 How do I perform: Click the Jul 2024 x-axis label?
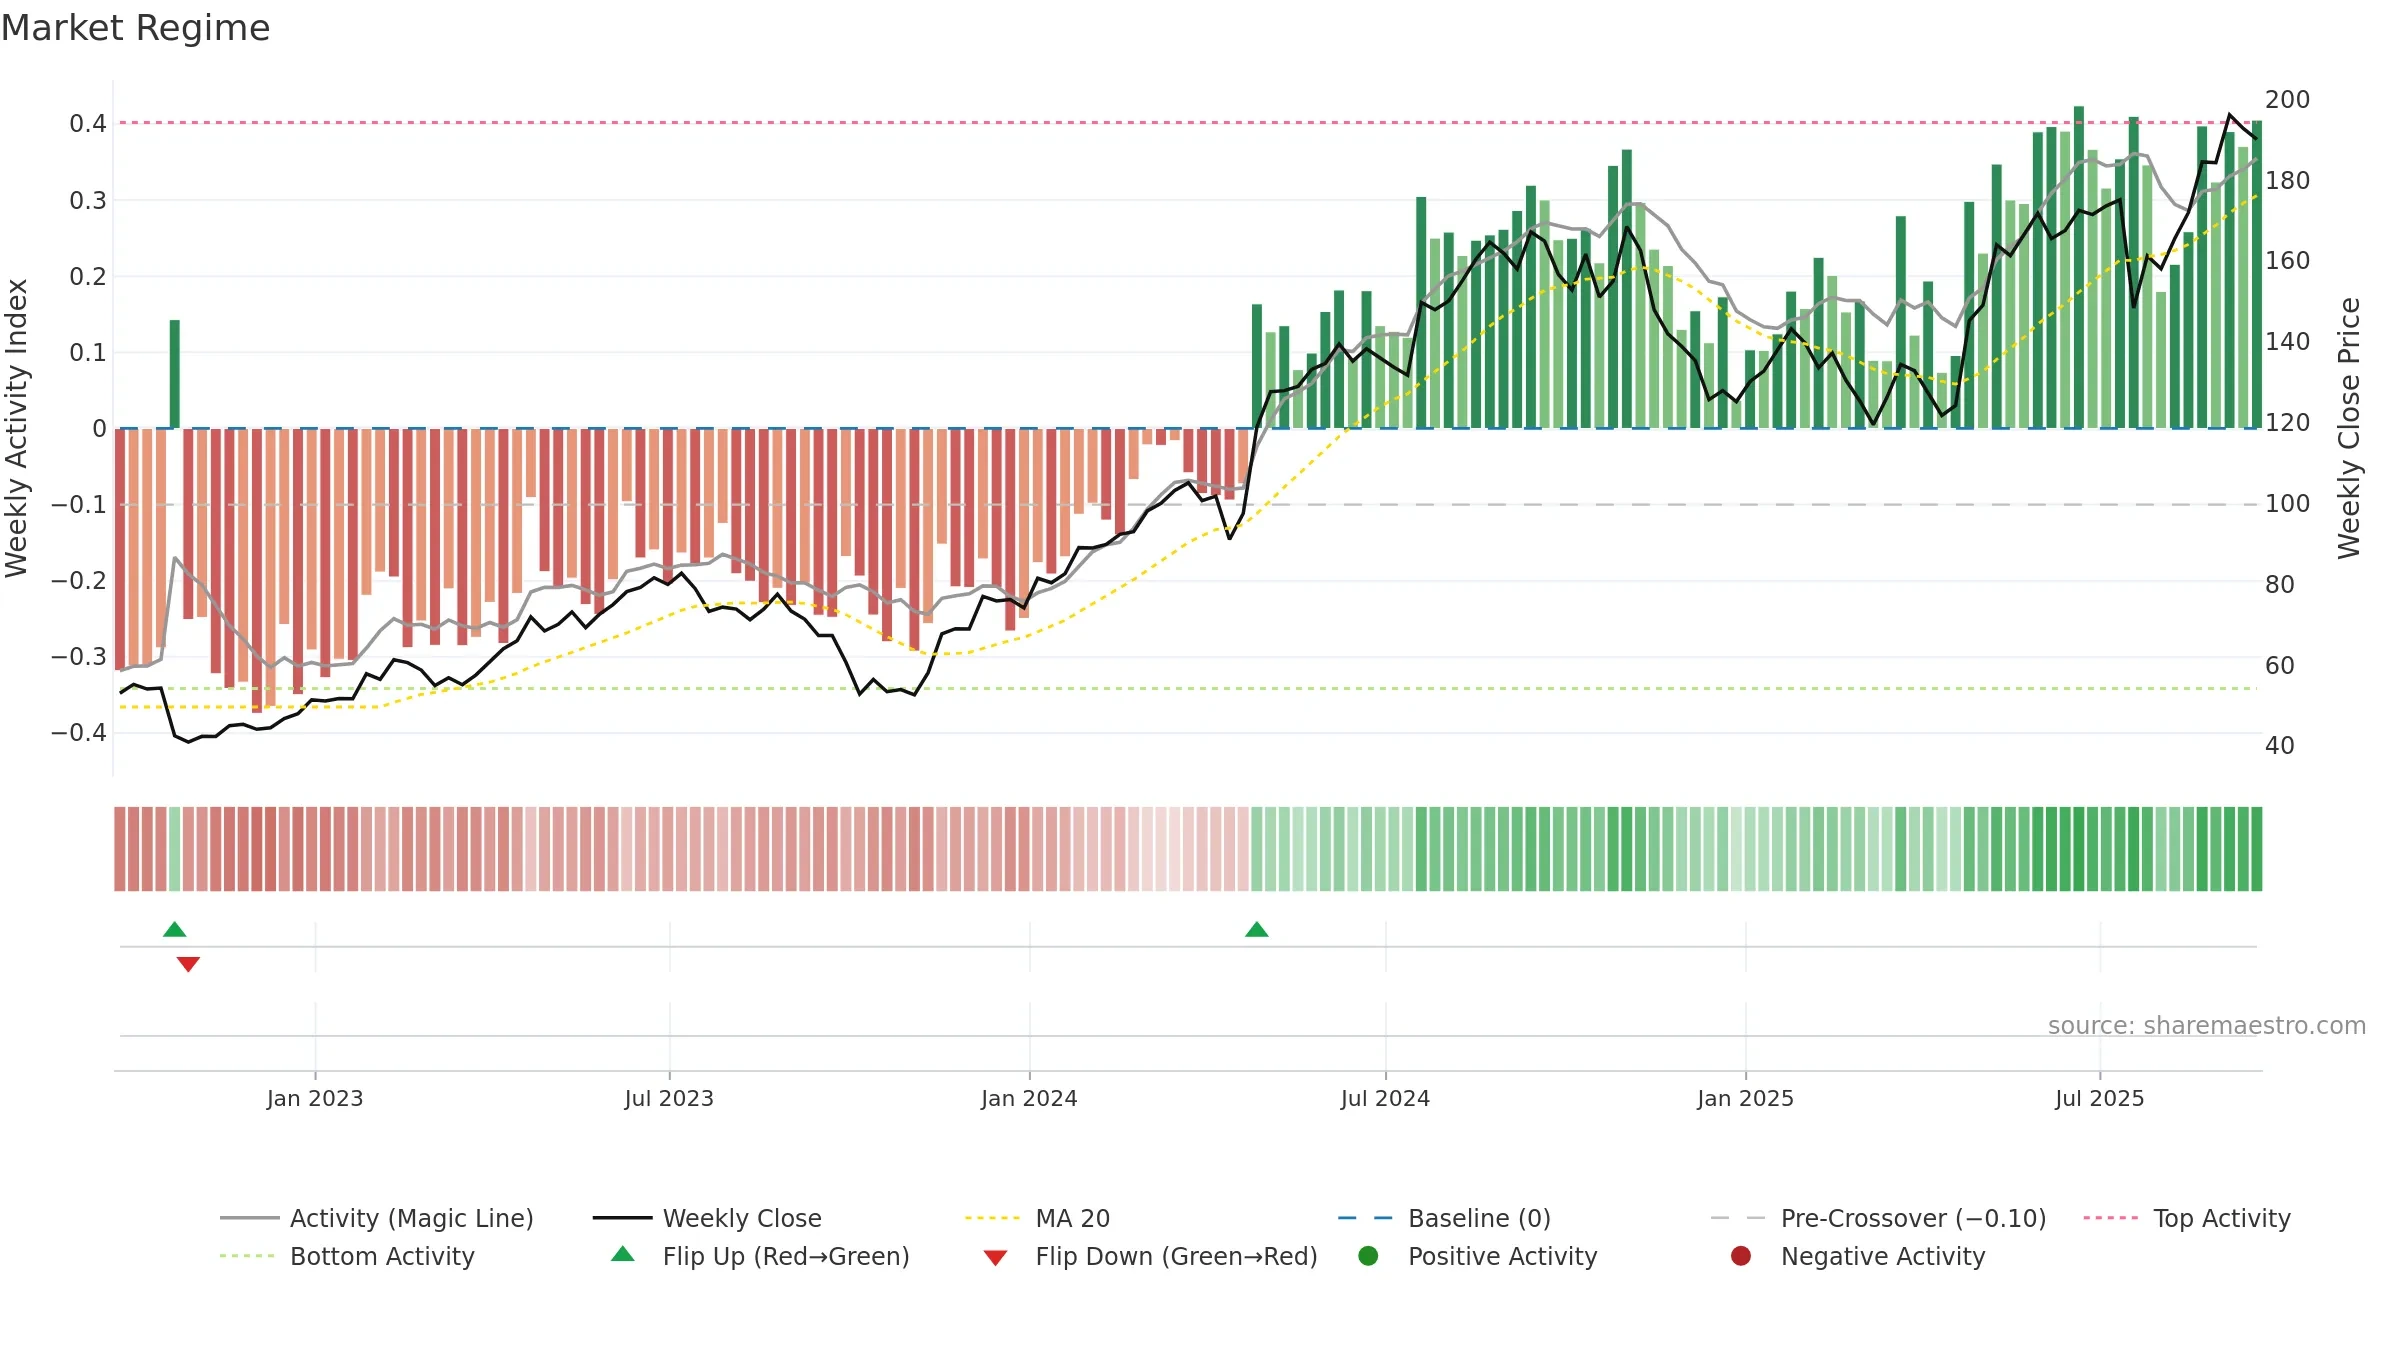point(1385,1099)
